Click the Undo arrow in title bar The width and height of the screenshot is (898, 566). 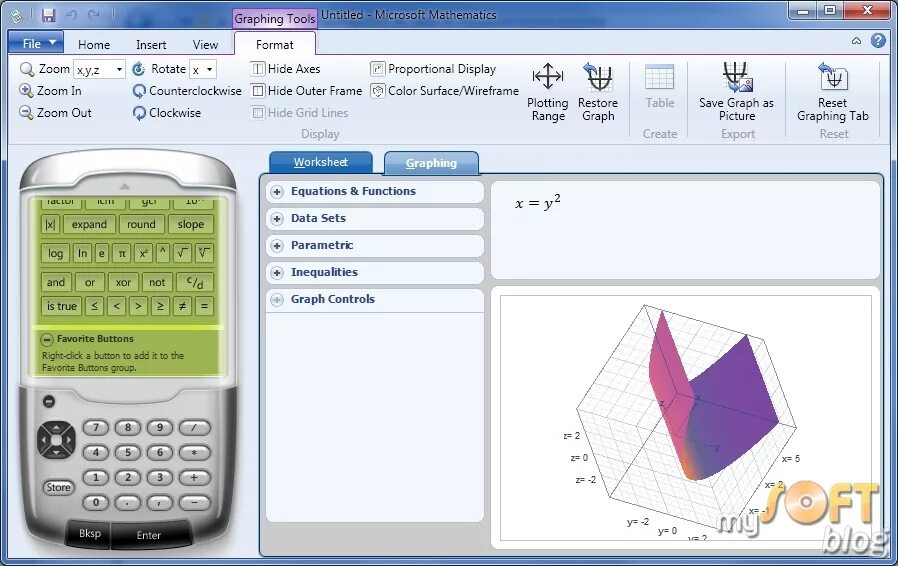72,15
